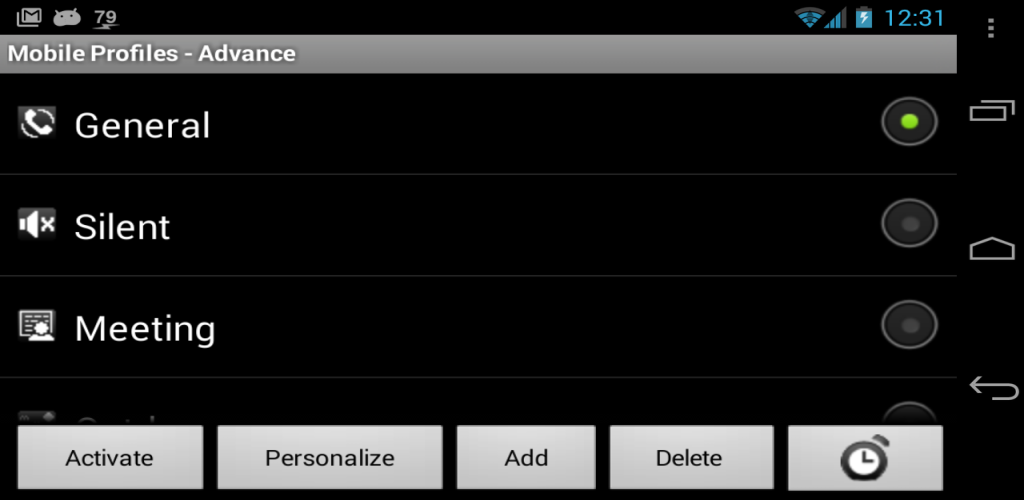
Task: Open the three-dot overflow menu
Action: click(x=991, y=28)
